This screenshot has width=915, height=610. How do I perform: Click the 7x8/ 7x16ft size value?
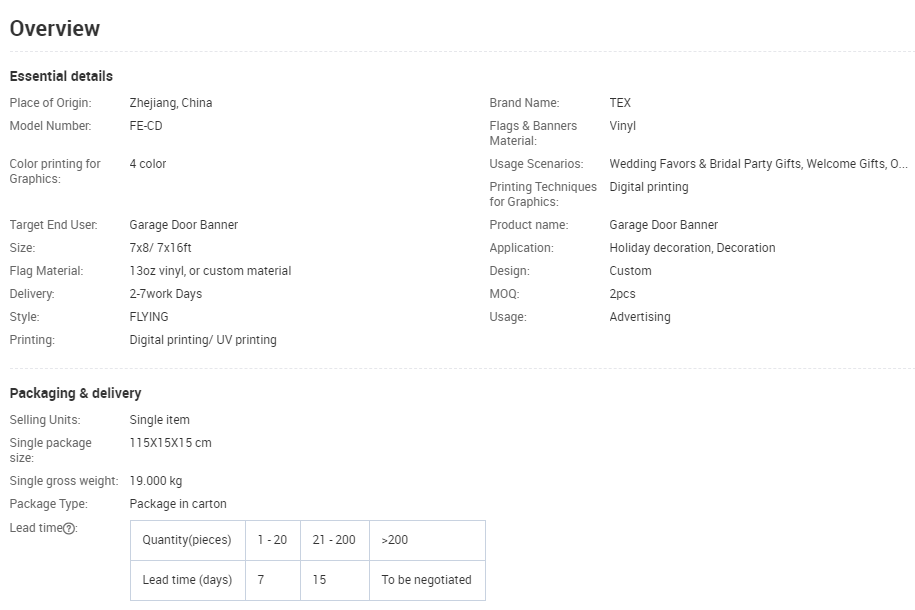click(x=160, y=248)
